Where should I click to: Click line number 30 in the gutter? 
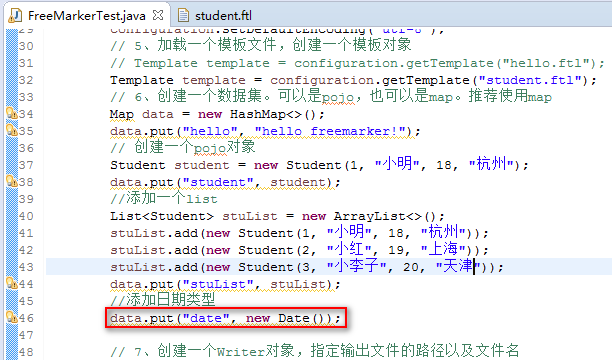pos(26,46)
